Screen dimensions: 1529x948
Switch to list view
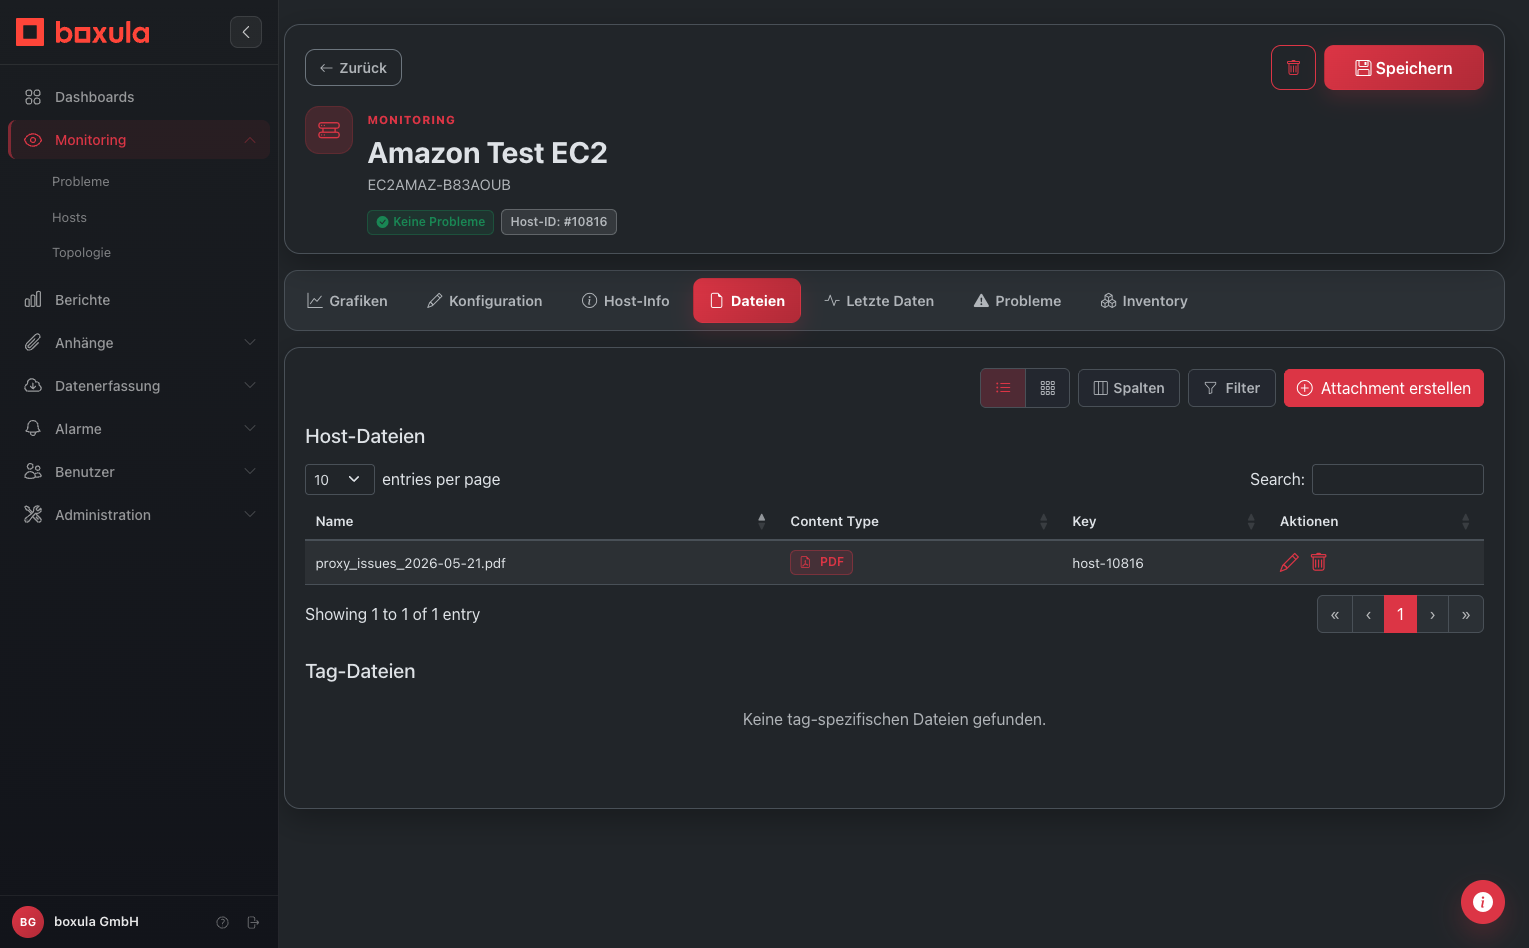click(x=1003, y=388)
